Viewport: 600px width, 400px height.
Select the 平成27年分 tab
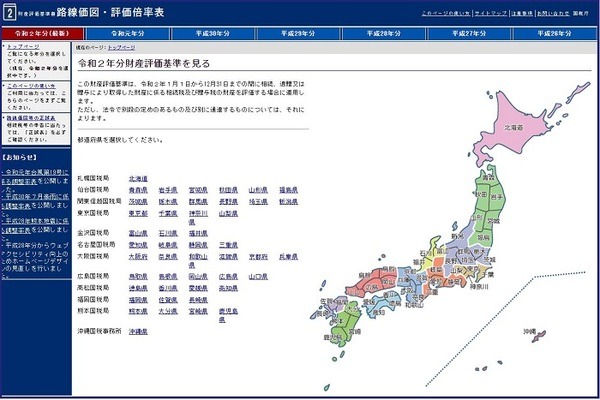click(469, 34)
